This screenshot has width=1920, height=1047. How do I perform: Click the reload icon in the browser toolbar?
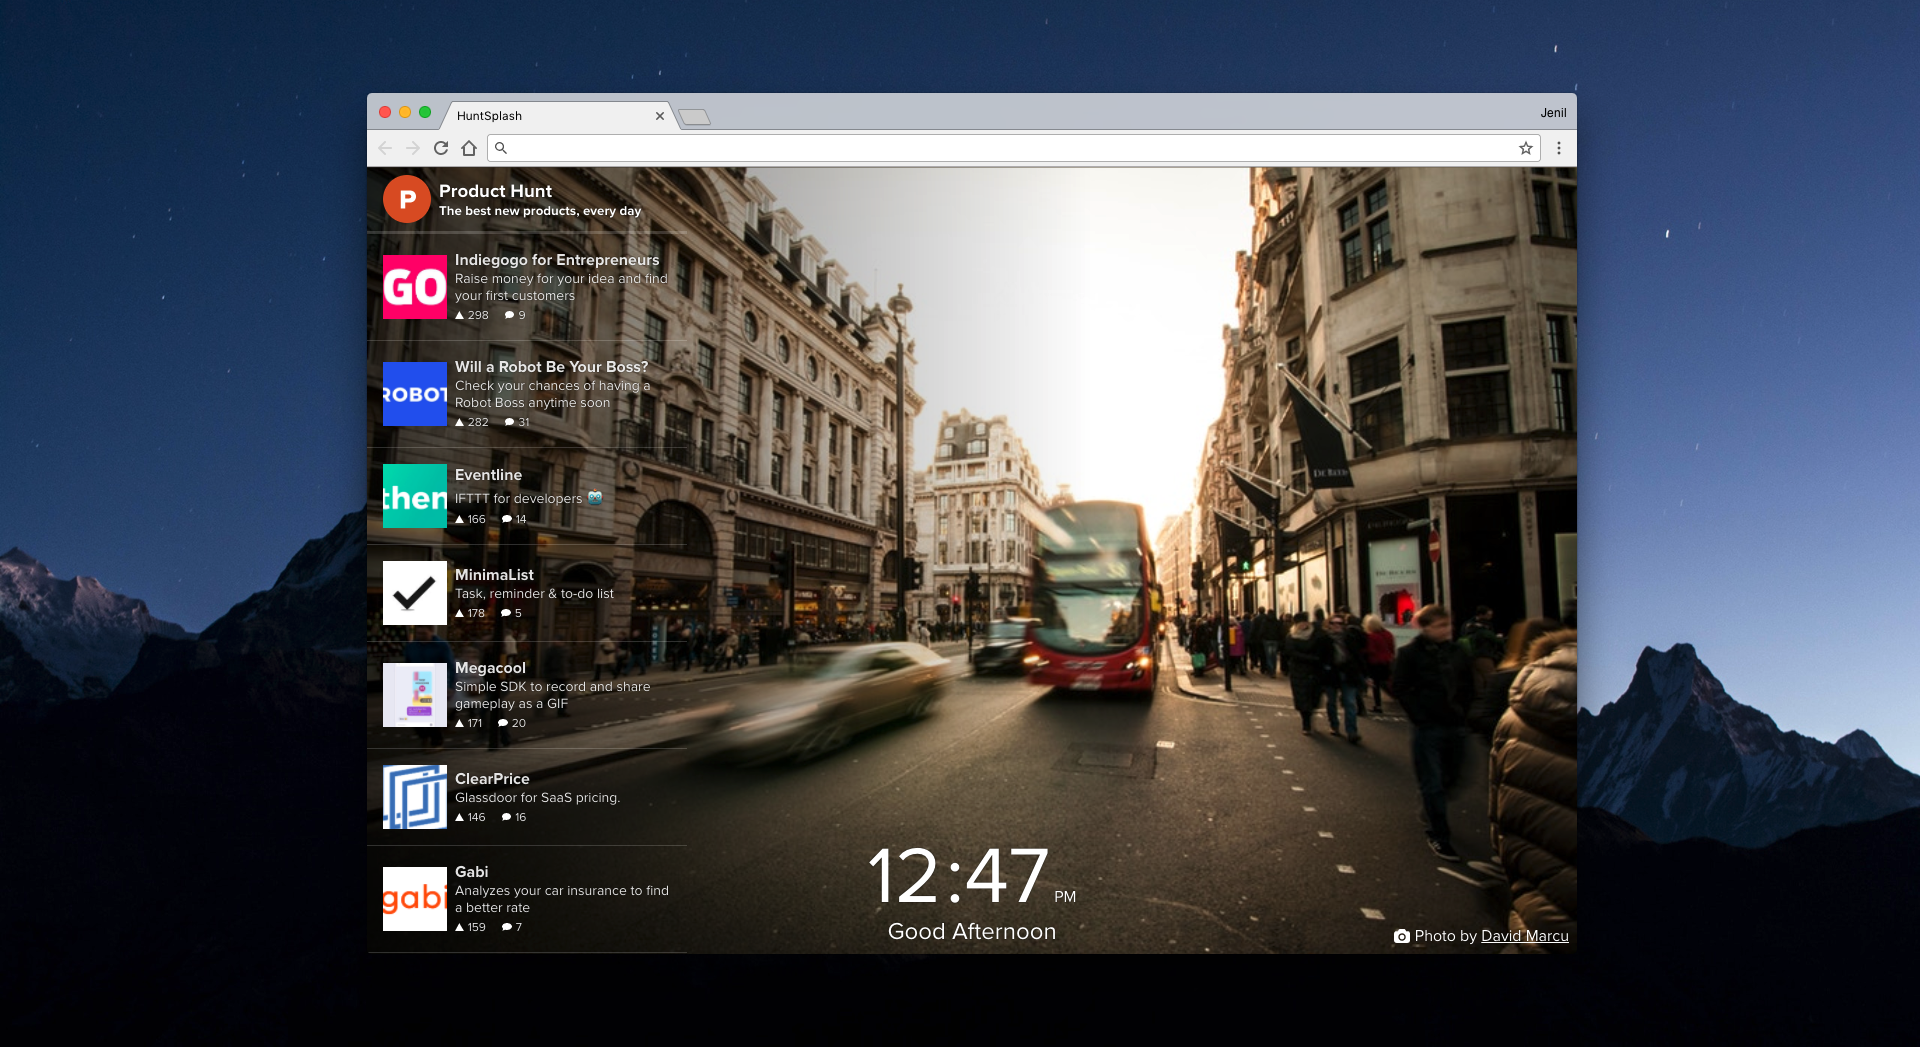[x=441, y=147]
